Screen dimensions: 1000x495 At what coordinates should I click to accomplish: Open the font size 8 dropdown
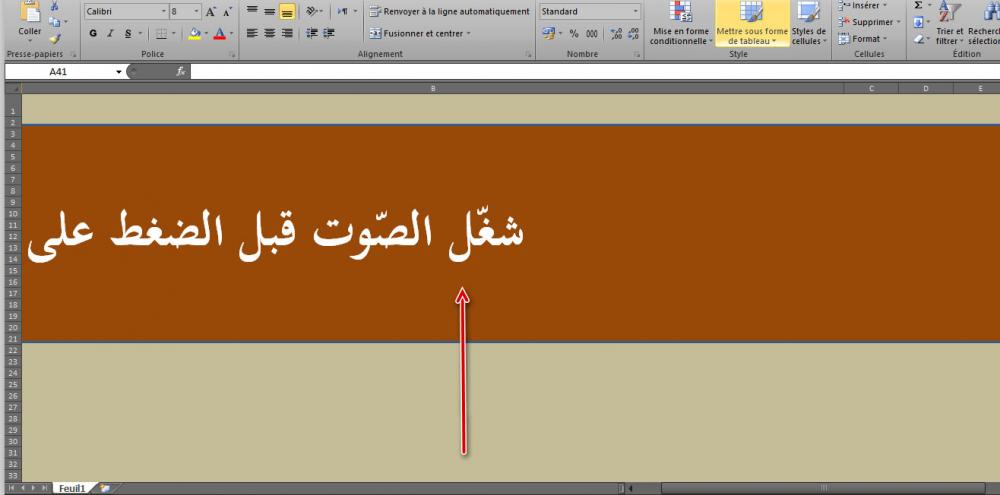196,11
